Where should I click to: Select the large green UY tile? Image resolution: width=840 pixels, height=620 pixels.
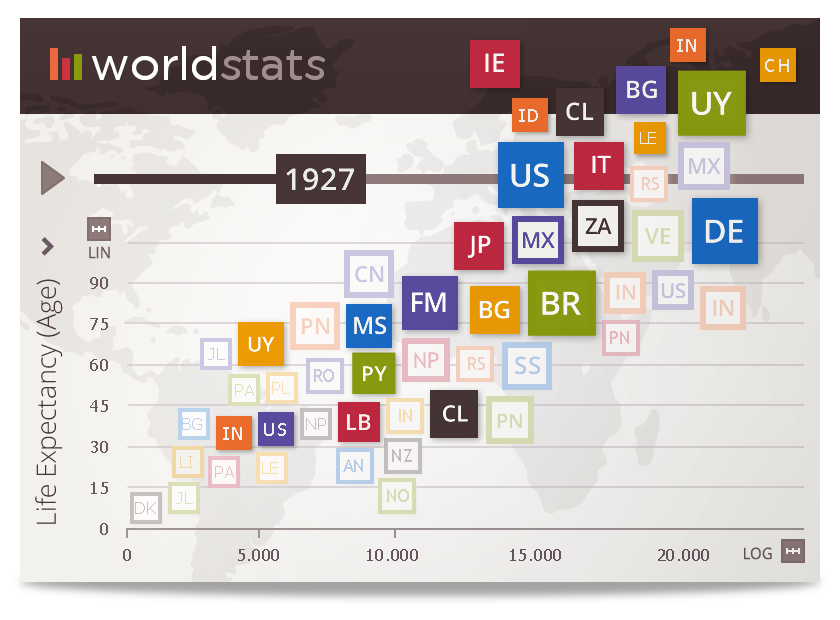click(x=711, y=103)
